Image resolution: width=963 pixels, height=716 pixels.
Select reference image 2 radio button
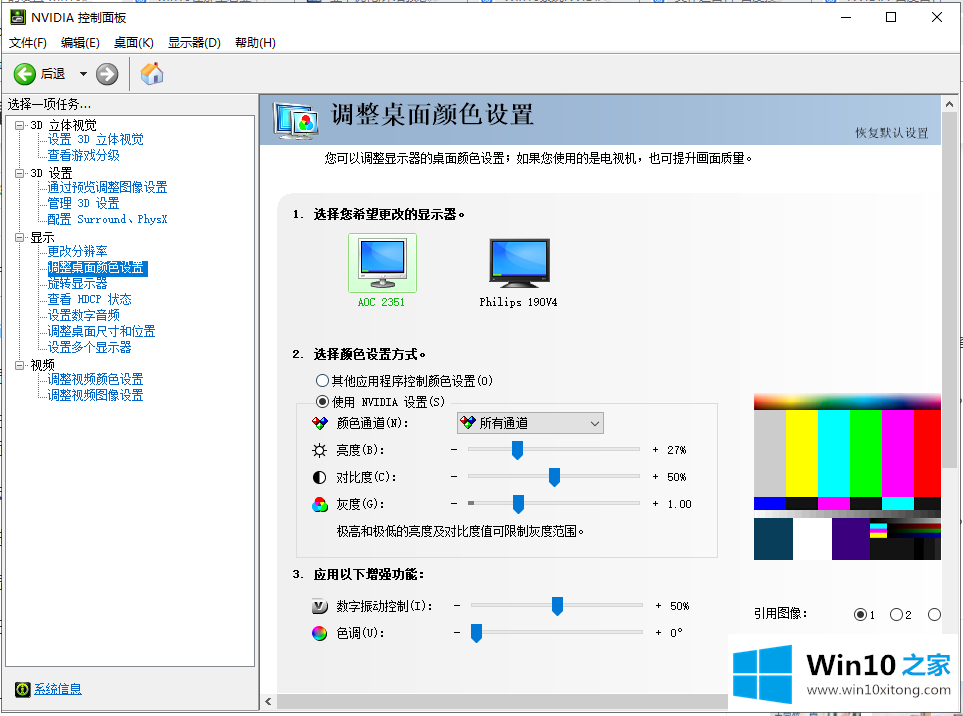(896, 615)
